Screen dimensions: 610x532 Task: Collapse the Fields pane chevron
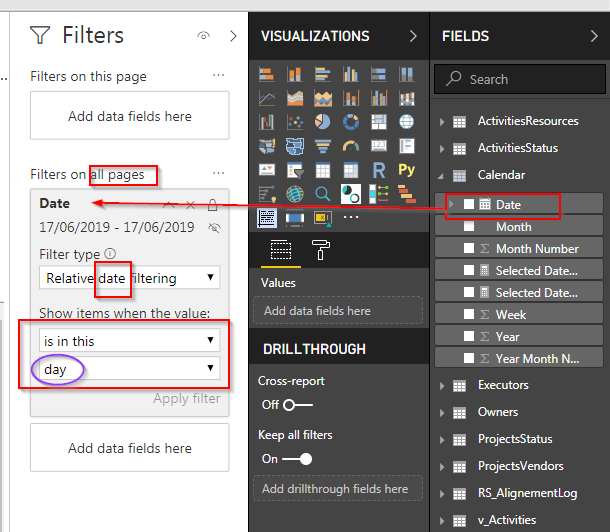594,36
